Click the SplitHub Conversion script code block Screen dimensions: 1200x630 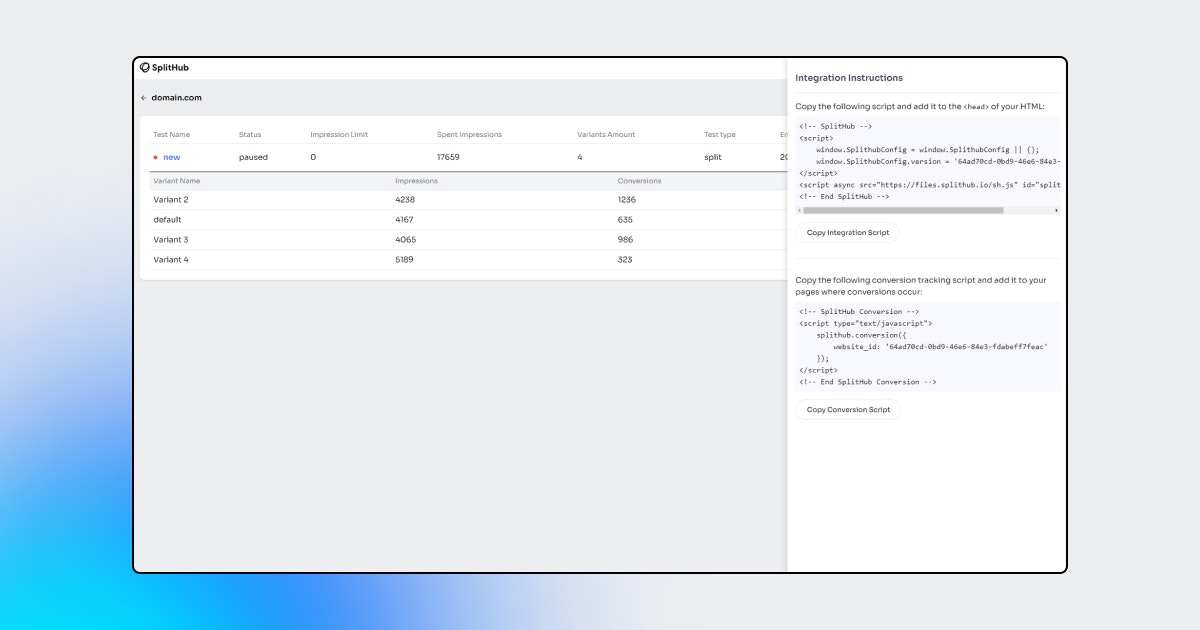[x=928, y=346]
